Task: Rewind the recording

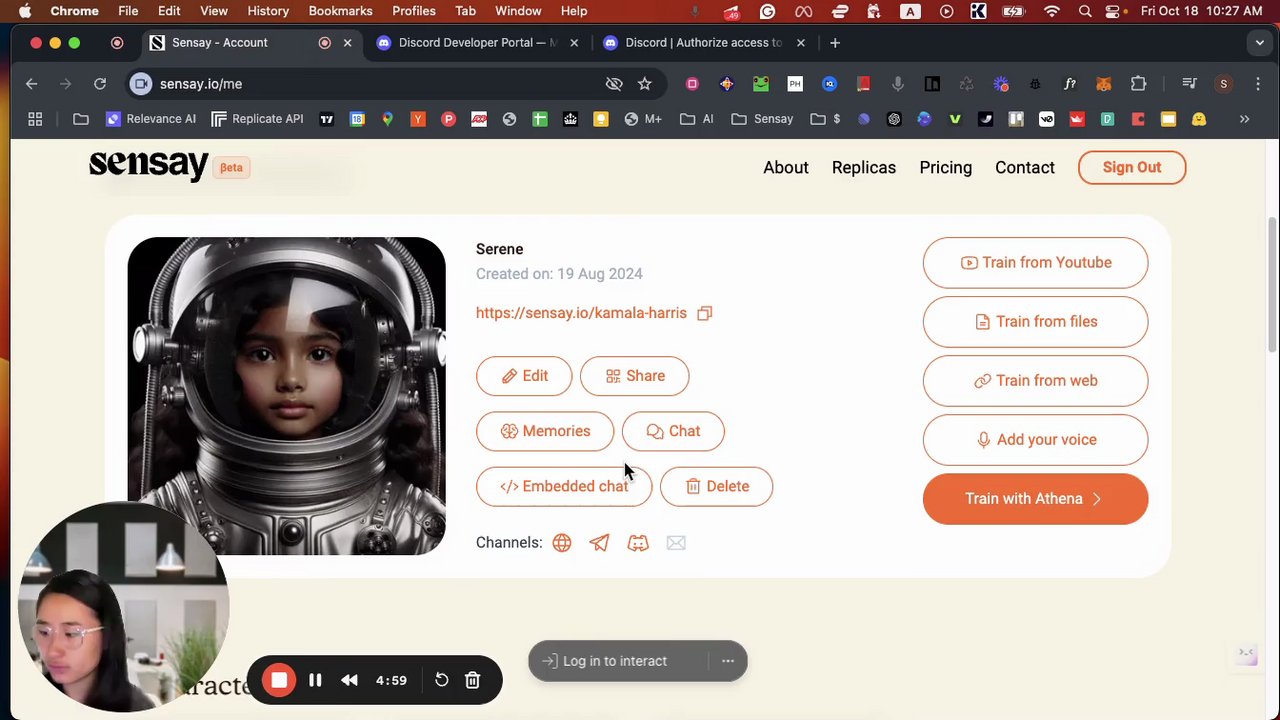Action: (349, 681)
